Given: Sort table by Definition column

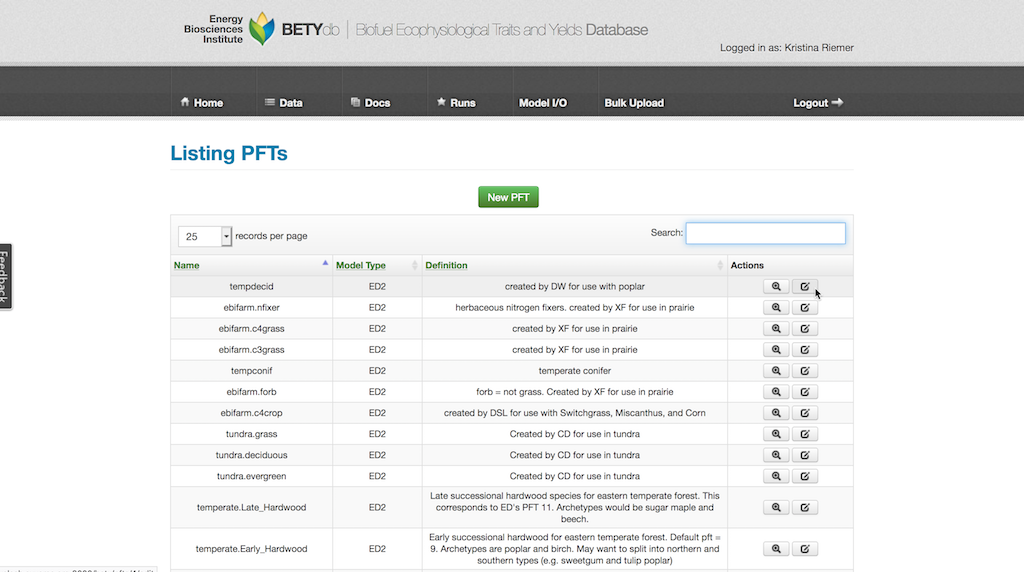Looking at the screenshot, I should [x=446, y=265].
